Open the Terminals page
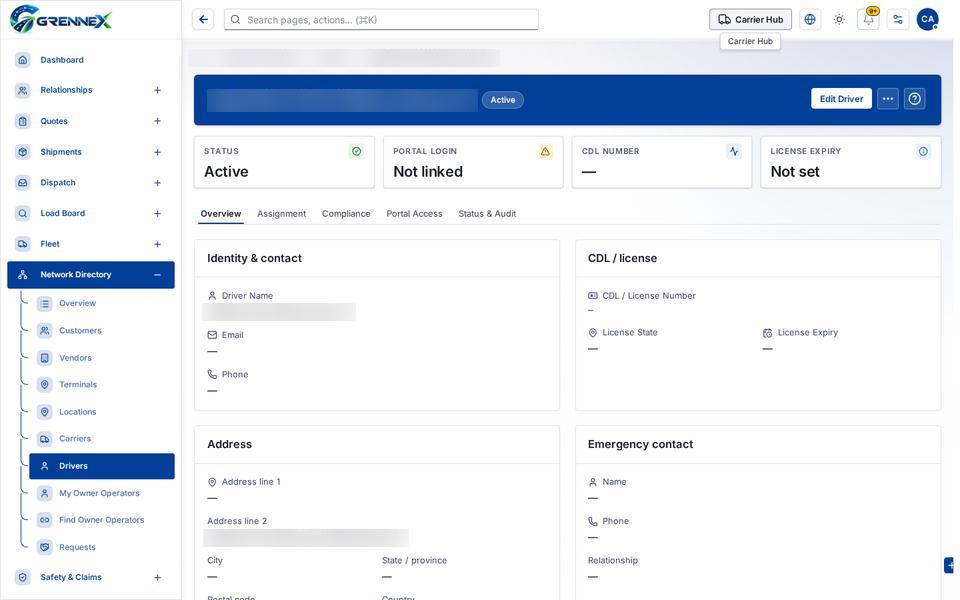The width and height of the screenshot is (960, 600). pos(102,384)
